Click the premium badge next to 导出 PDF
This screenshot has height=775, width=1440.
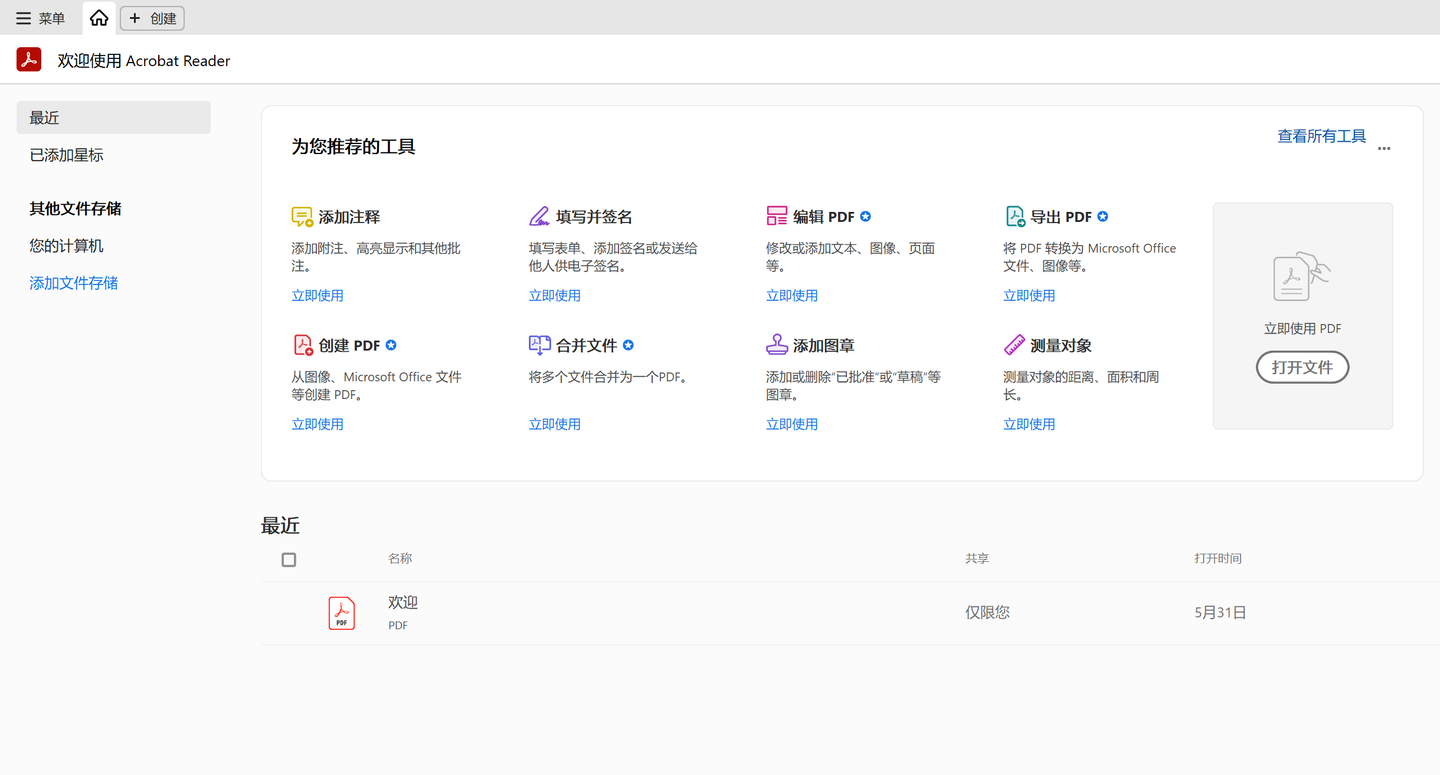(x=1103, y=217)
